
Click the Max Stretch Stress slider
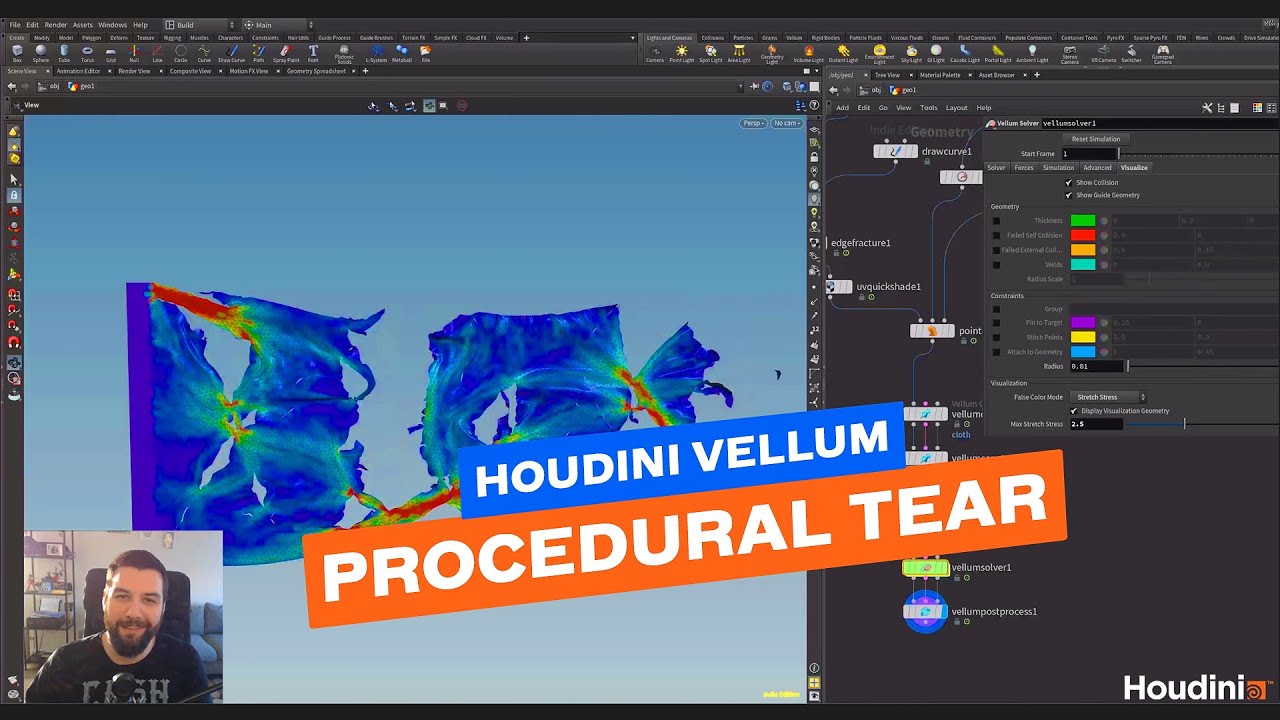click(1200, 425)
